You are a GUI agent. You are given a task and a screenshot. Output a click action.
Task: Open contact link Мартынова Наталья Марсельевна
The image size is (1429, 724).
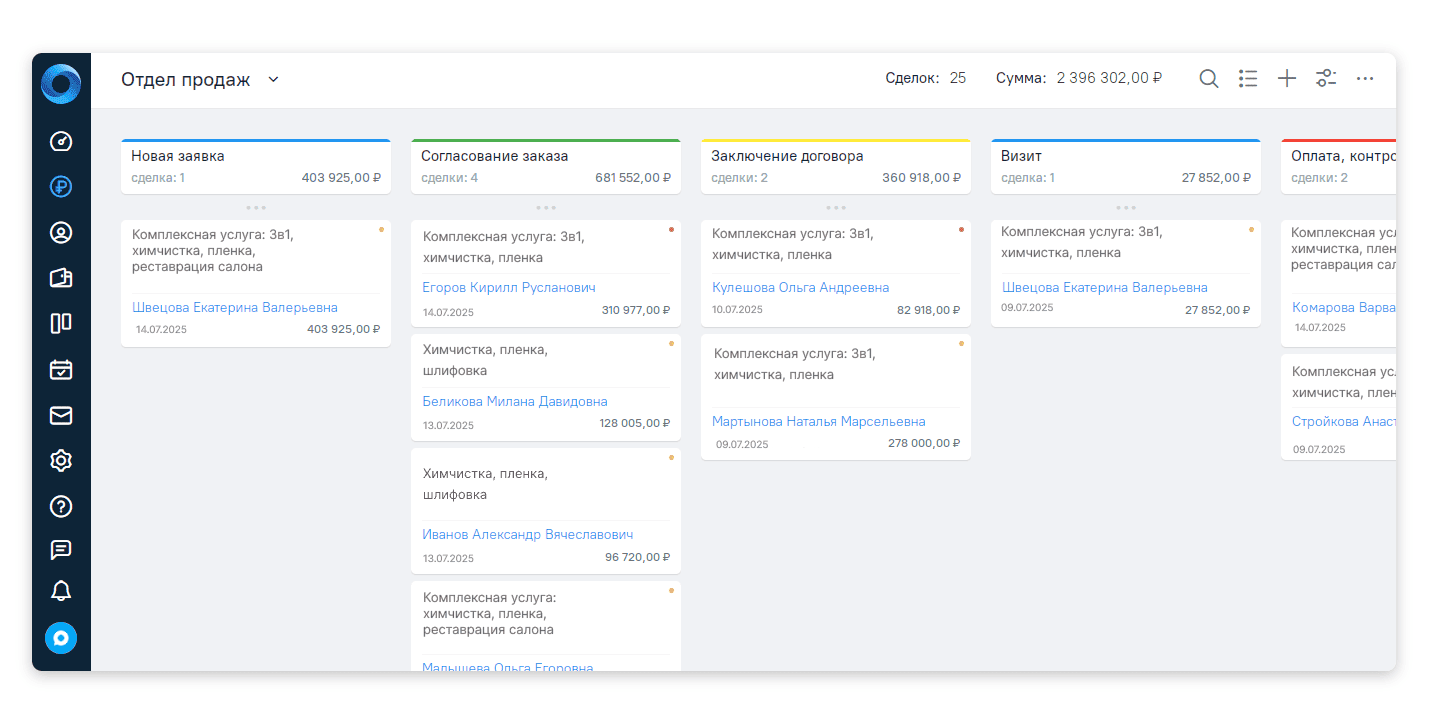(818, 422)
